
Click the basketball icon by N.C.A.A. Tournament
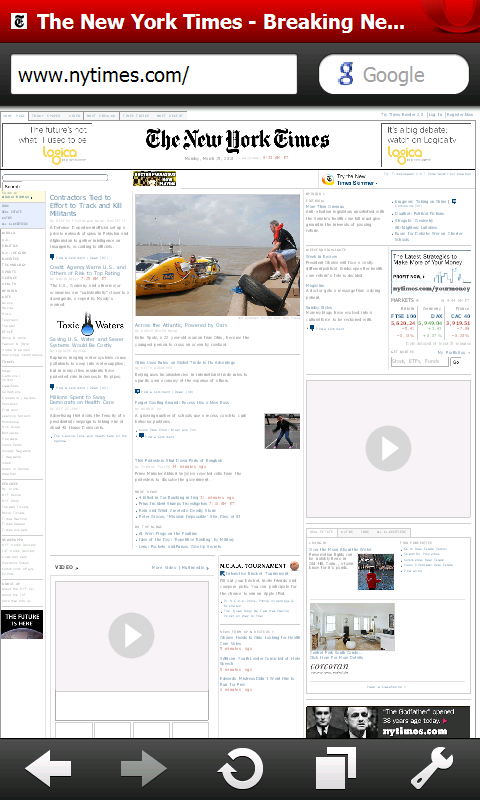click(x=294, y=565)
